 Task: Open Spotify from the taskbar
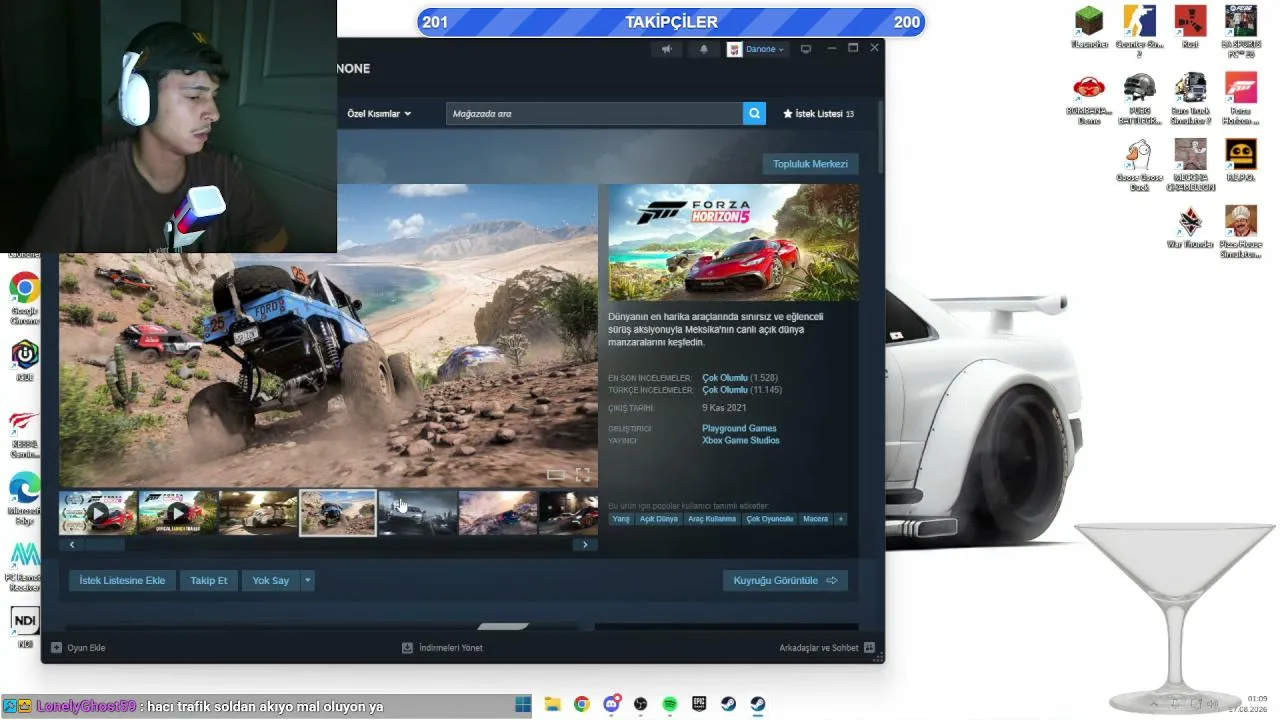pos(670,704)
